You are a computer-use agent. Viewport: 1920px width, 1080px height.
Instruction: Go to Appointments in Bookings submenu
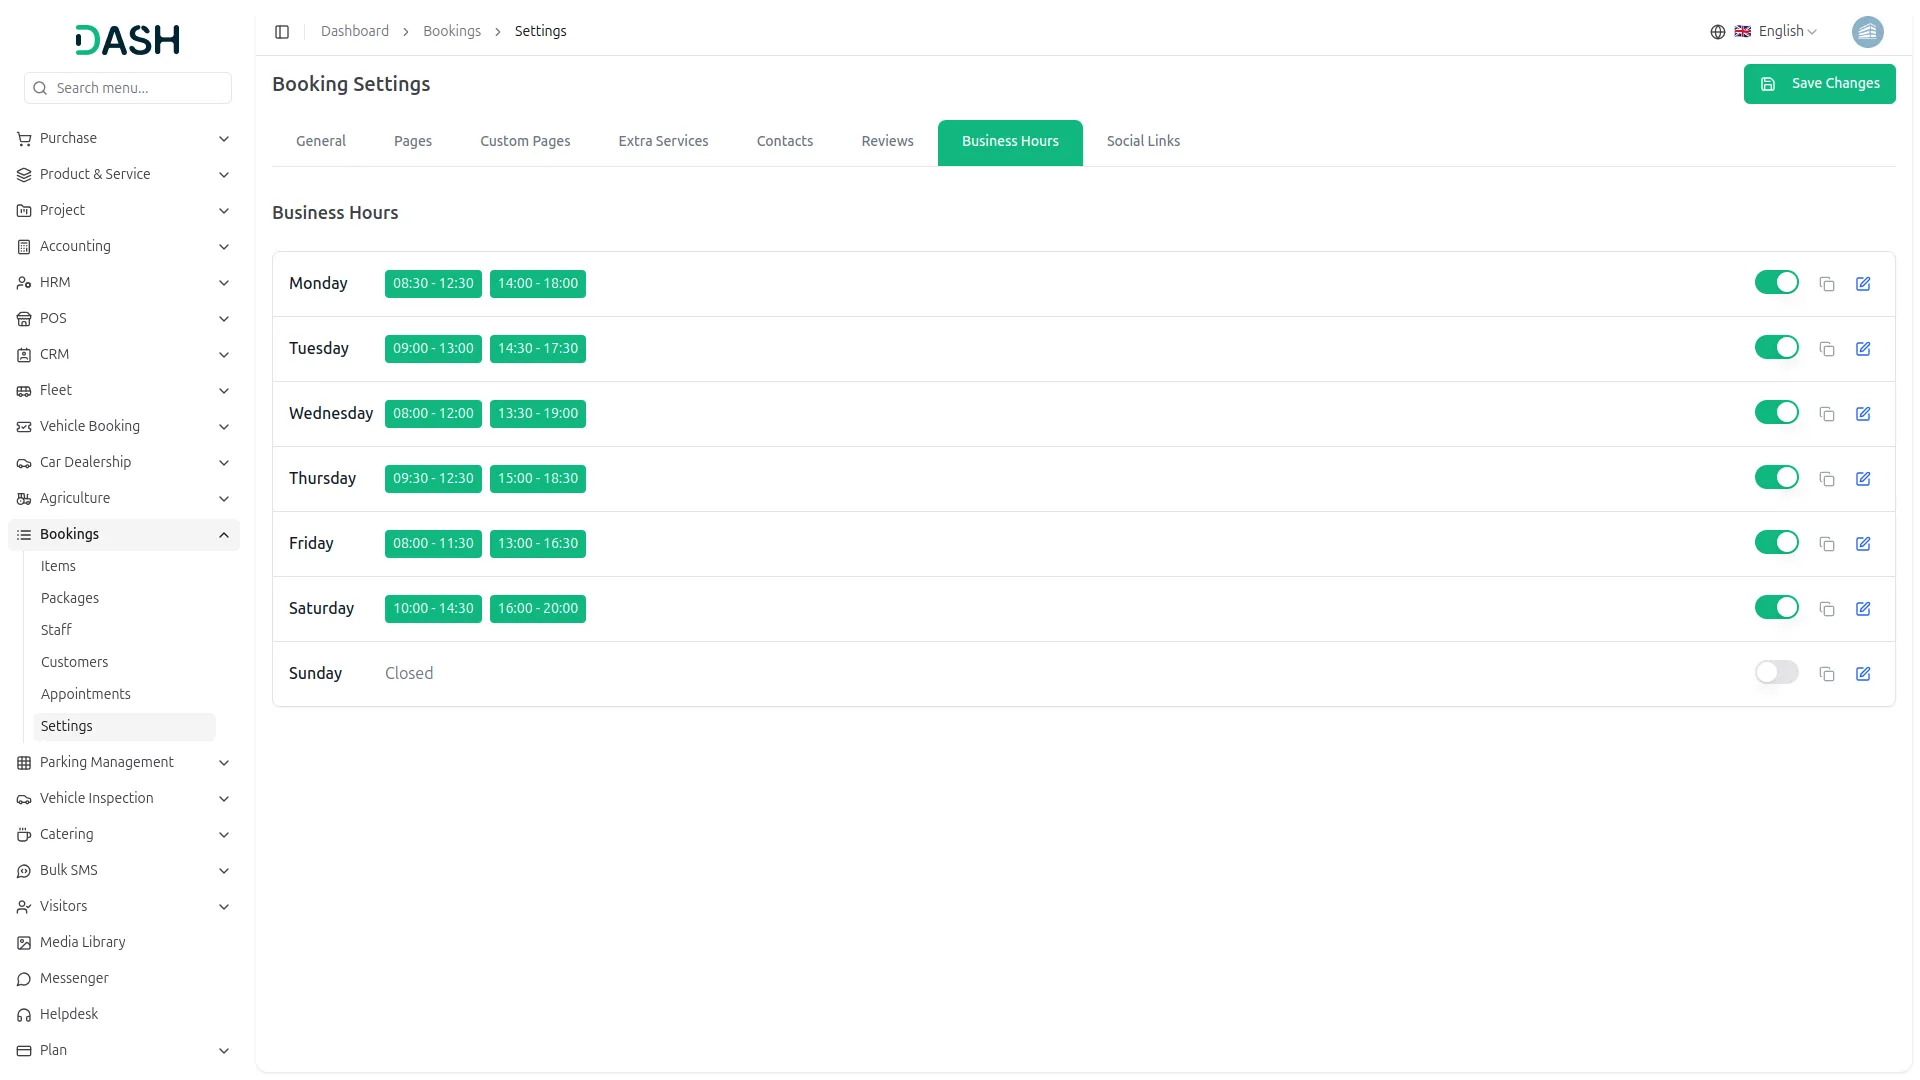click(86, 694)
